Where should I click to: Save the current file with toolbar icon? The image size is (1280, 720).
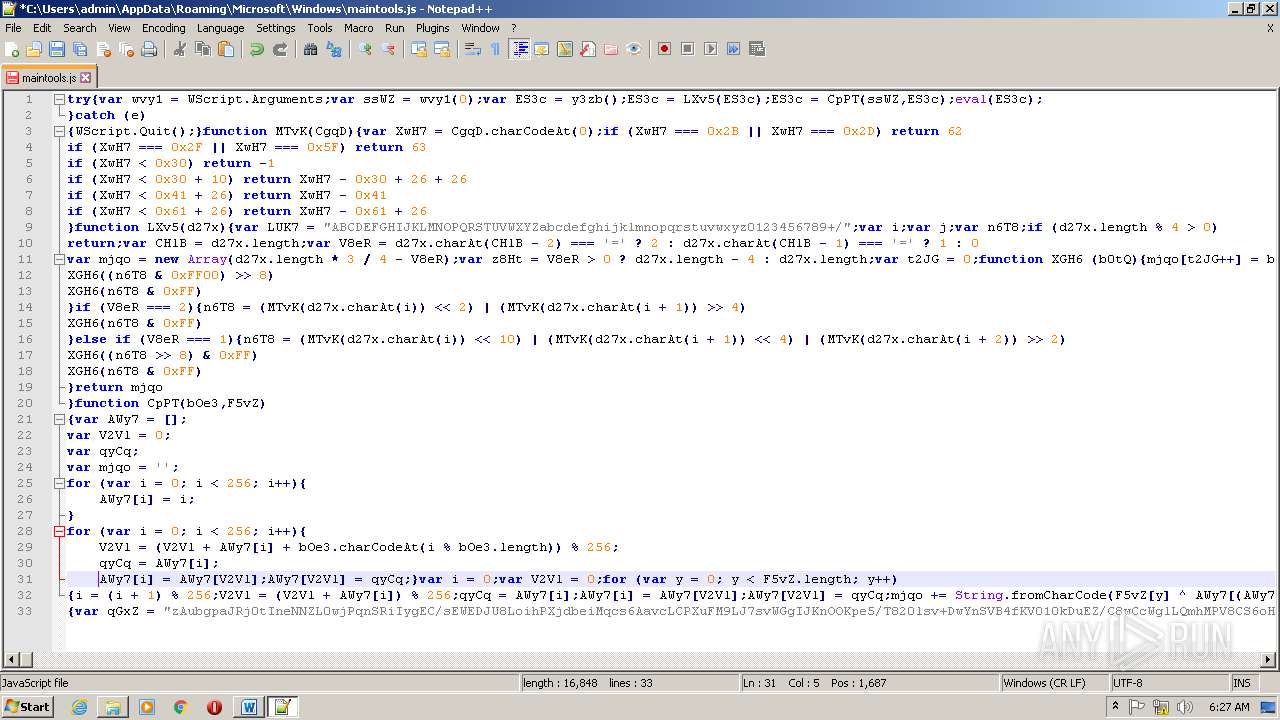pos(57,49)
